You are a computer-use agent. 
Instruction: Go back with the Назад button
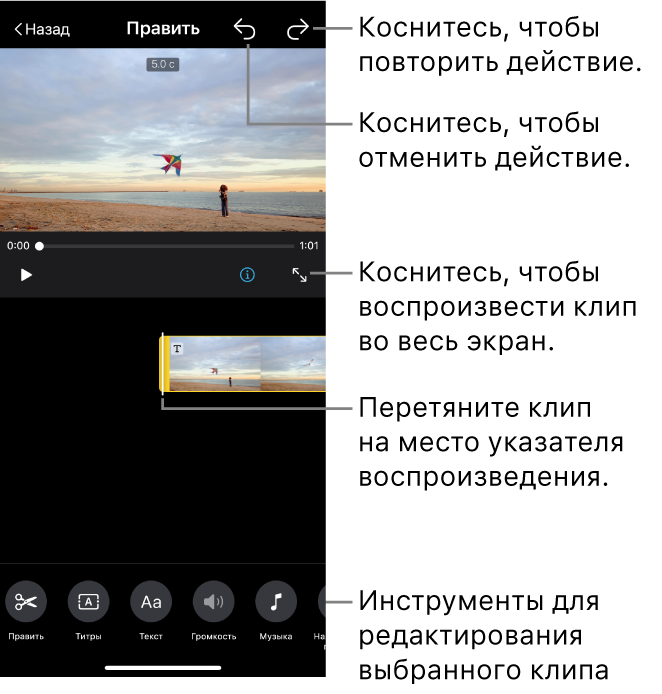(x=42, y=29)
